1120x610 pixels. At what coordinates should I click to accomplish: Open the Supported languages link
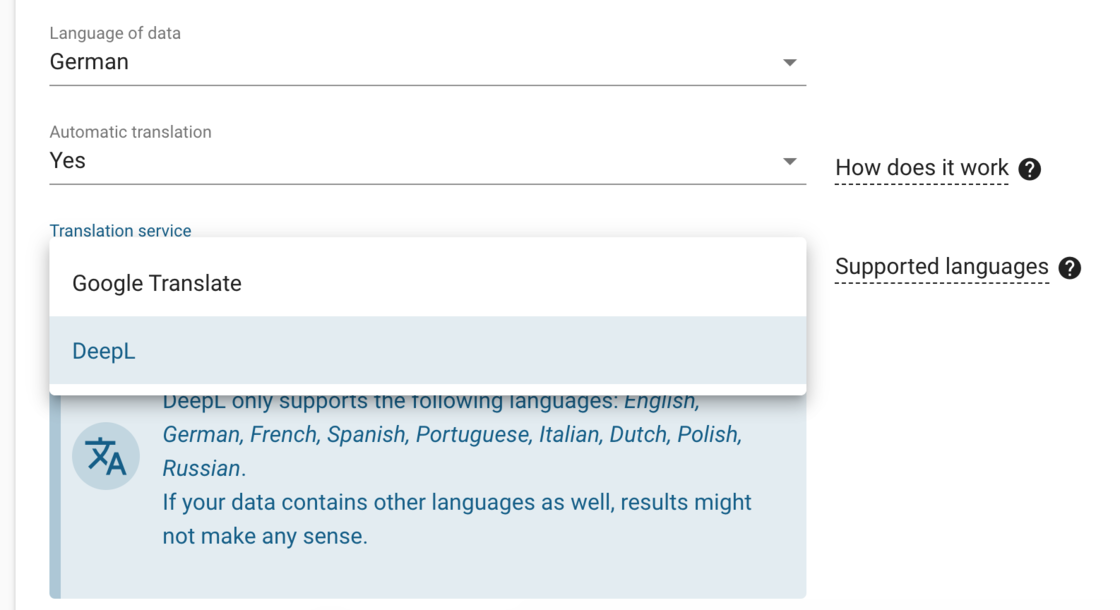[x=941, y=267]
